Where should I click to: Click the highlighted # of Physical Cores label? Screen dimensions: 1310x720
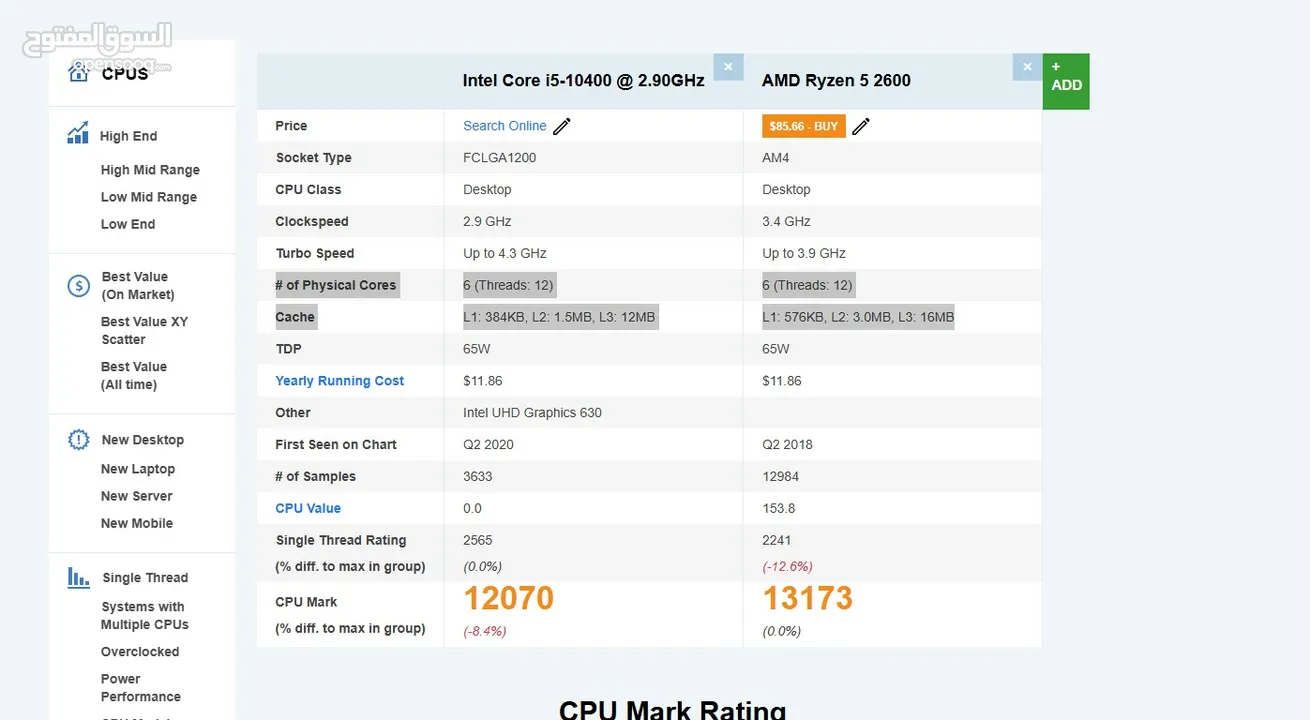tap(336, 285)
